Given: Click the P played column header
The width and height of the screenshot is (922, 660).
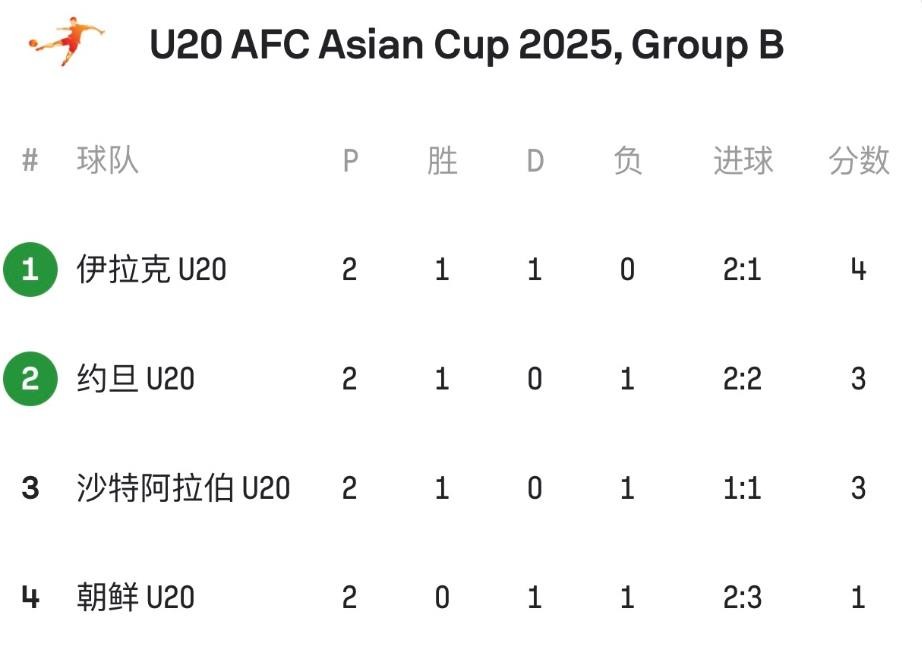Looking at the screenshot, I should click(x=350, y=160).
